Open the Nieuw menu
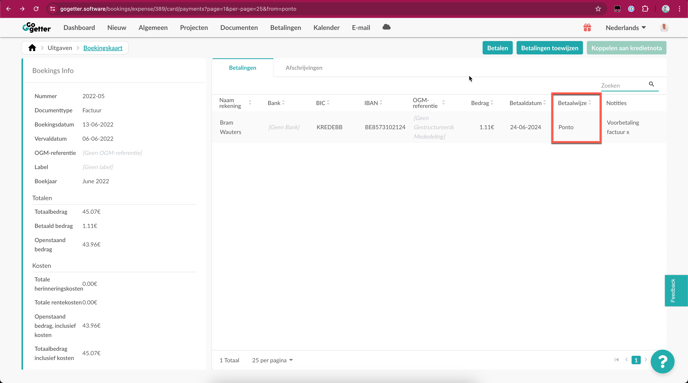This screenshot has width=688, height=383. coord(117,28)
